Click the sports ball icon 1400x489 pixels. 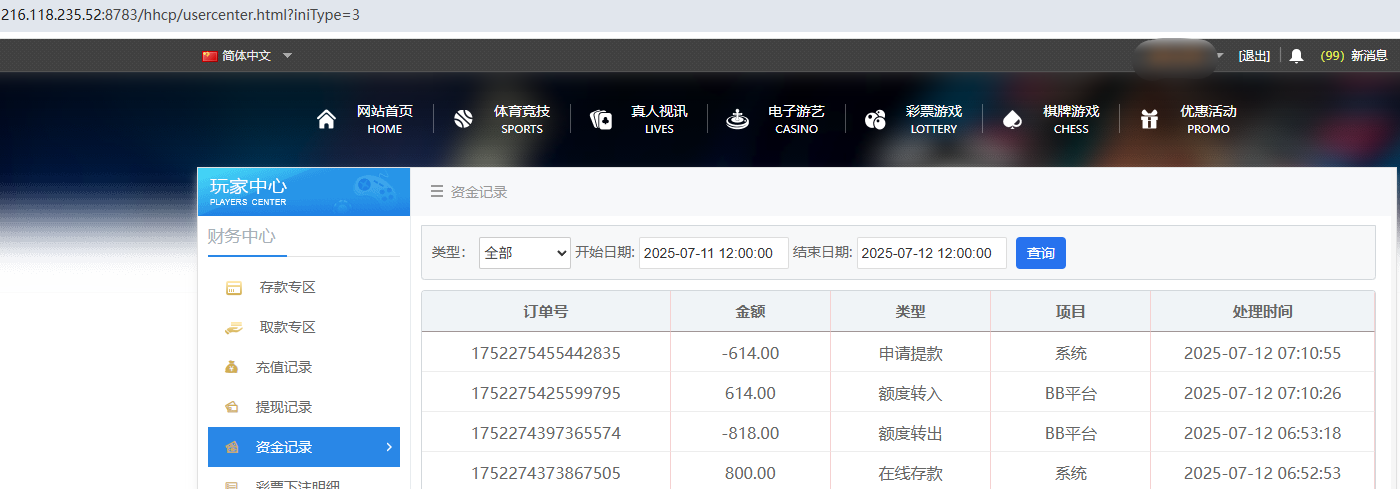(x=463, y=120)
